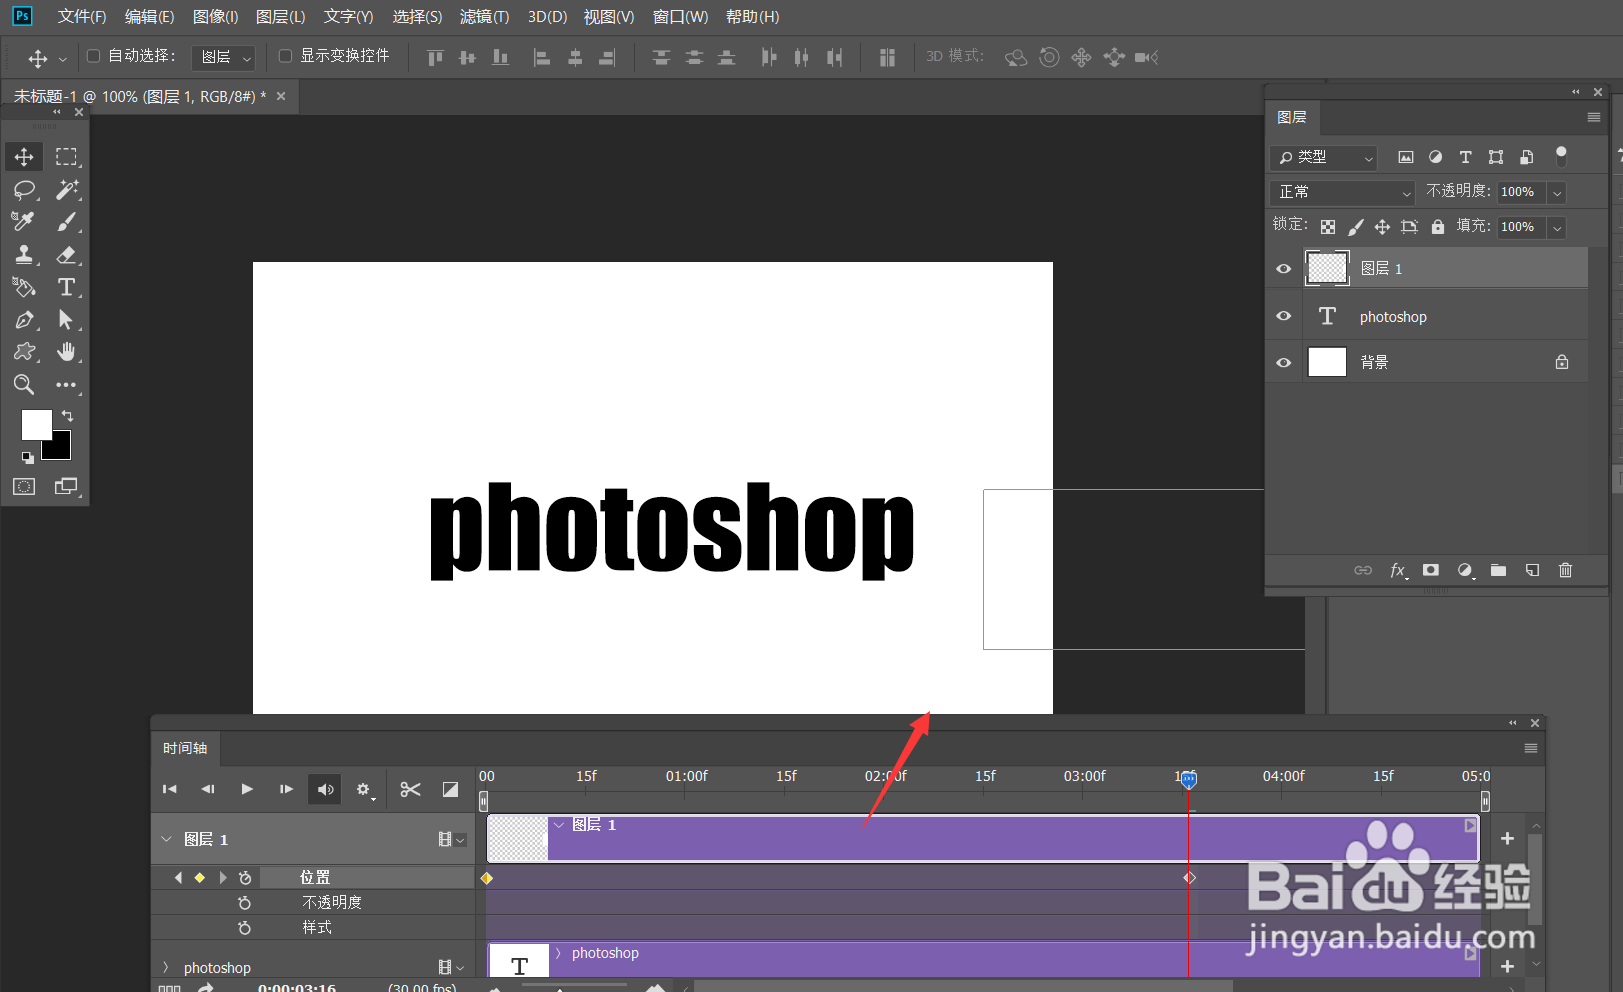Open the 滤镜(T) menu
The width and height of the screenshot is (1623, 992).
(x=484, y=17)
